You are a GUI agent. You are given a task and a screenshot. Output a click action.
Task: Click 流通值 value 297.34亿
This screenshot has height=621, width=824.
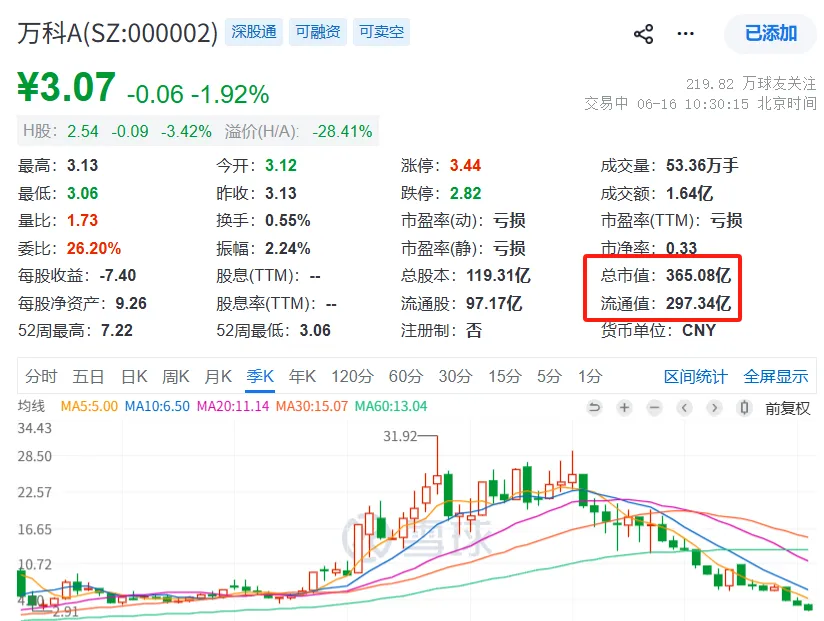(698, 303)
